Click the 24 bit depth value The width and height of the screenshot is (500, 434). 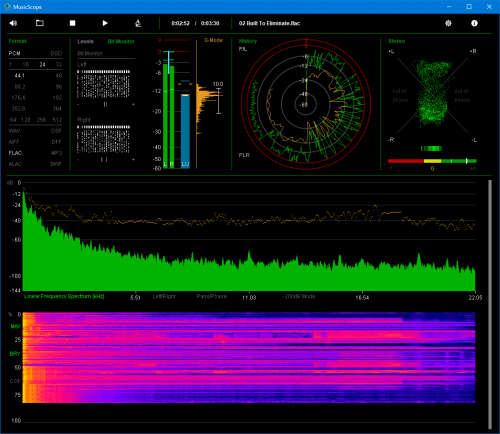(x=42, y=64)
